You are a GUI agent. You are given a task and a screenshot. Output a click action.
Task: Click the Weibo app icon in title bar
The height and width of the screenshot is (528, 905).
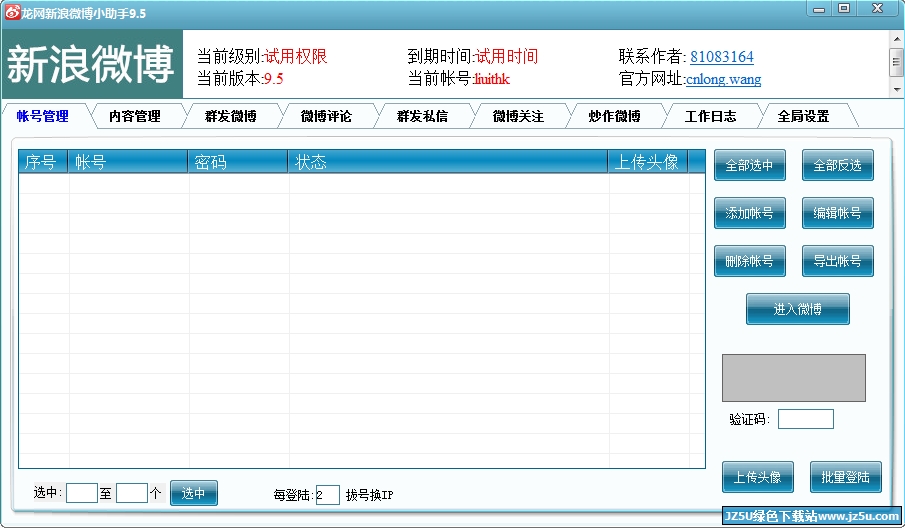click(12, 12)
